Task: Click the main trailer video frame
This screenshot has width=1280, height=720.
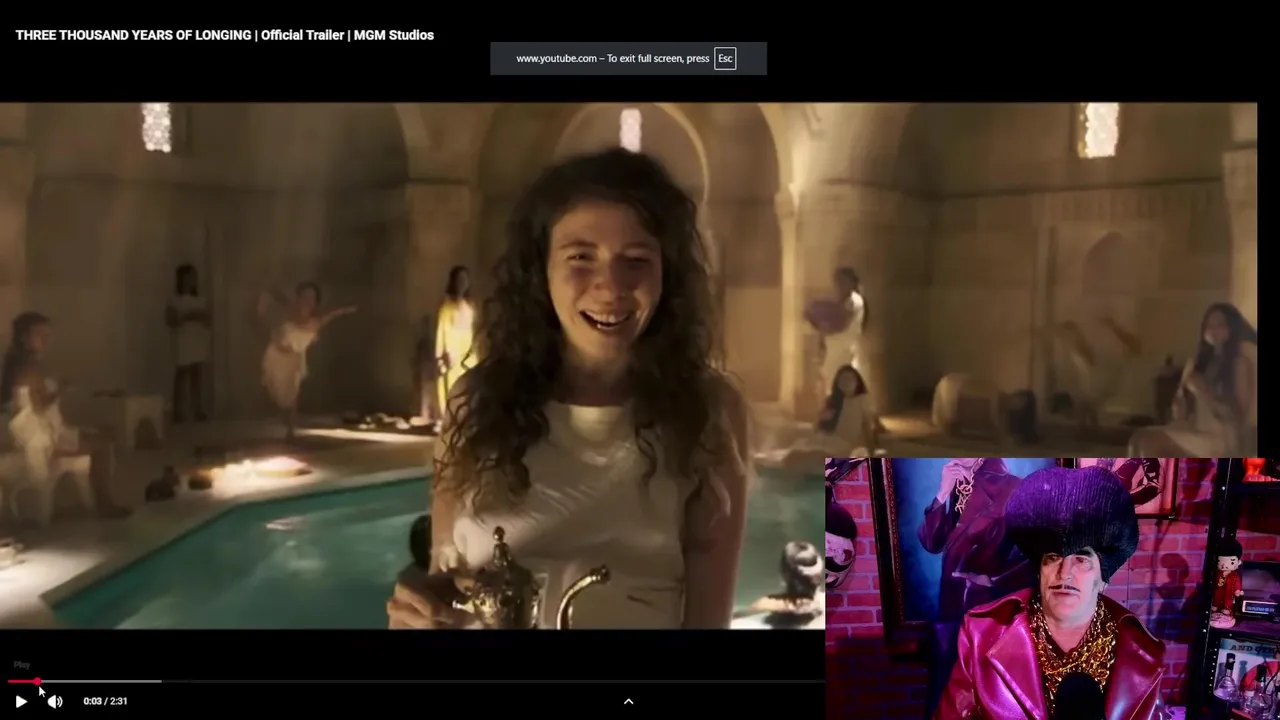Action: click(628, 366)
